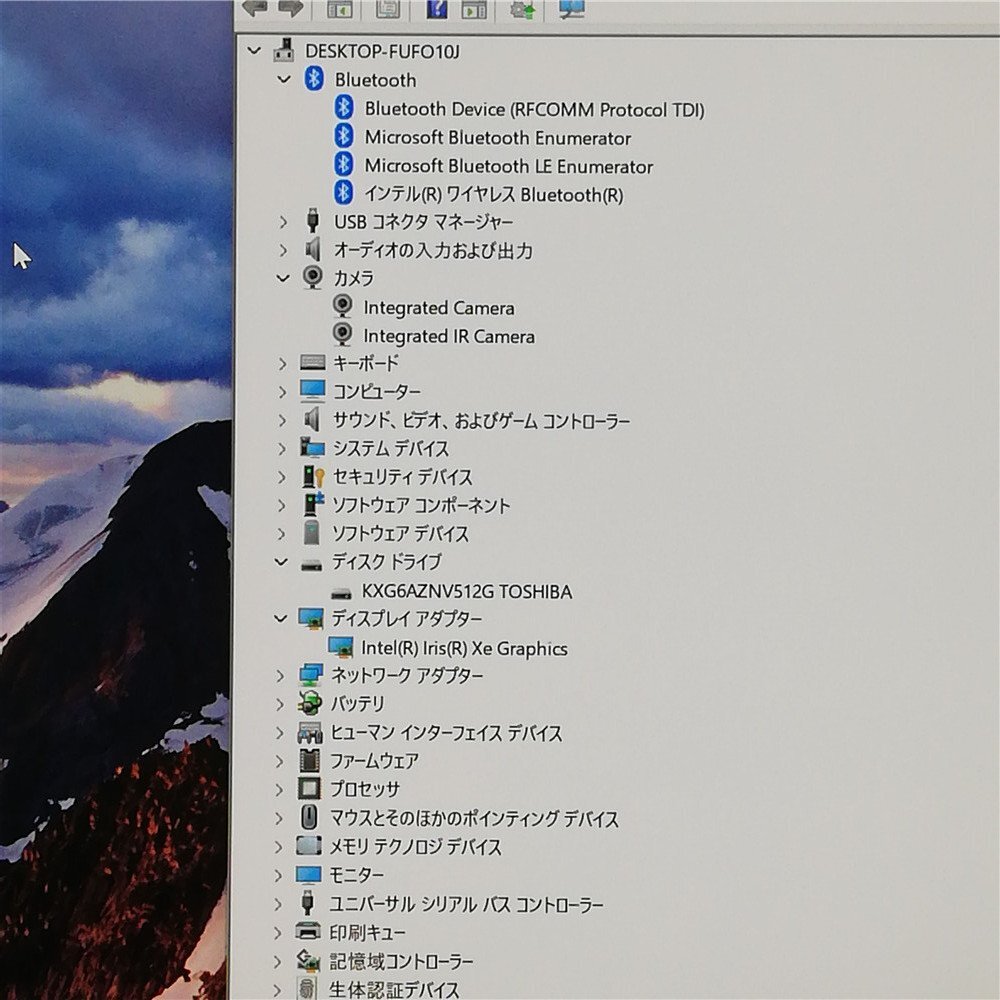Click the battery icon for バッテリ

point(310,703)
